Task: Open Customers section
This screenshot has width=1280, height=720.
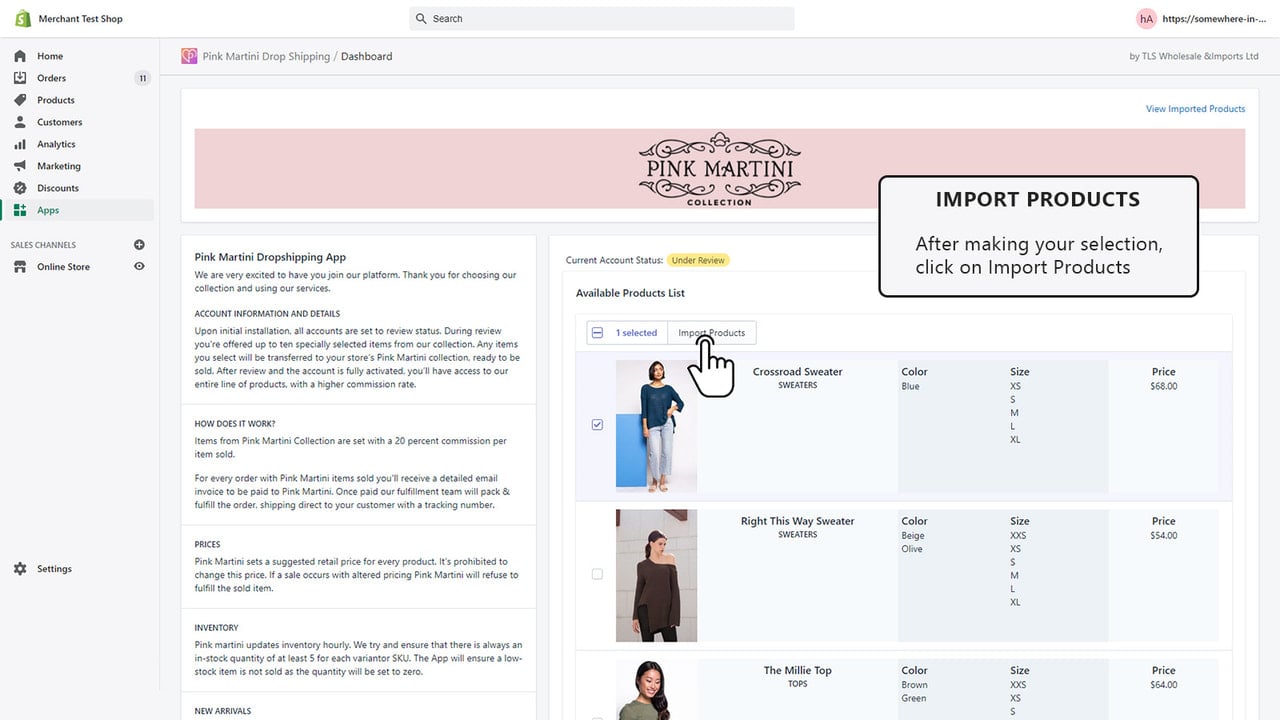Action: [x=60, y=122]
